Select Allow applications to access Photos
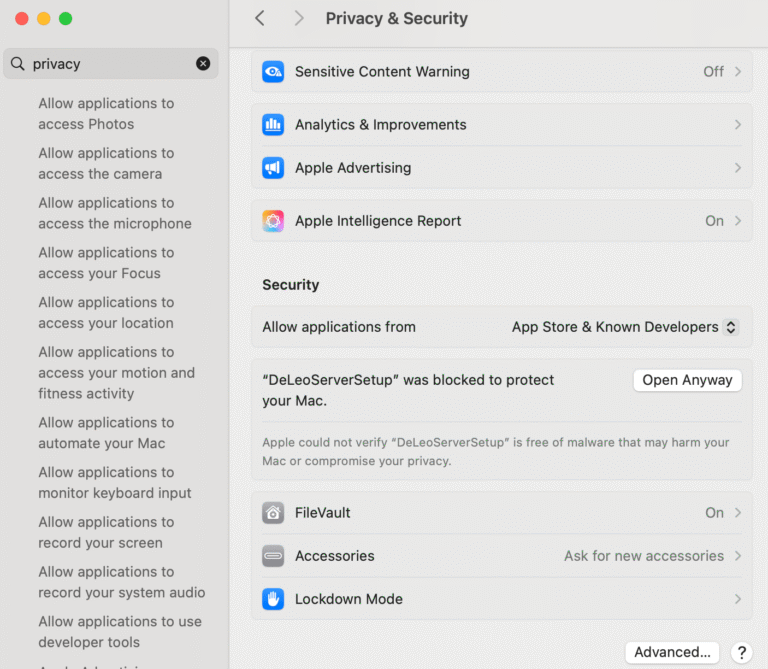The height and width of the screenshot is (669, 768). pos(106,114)
